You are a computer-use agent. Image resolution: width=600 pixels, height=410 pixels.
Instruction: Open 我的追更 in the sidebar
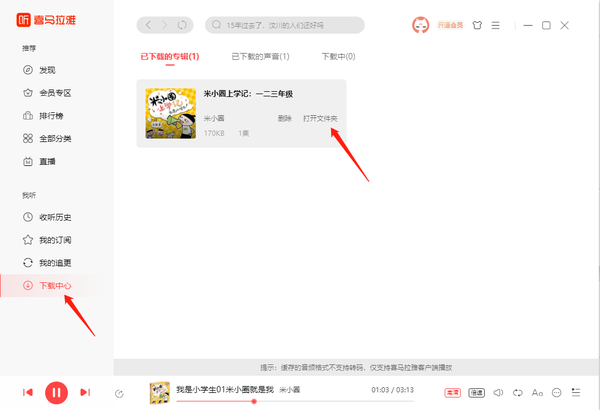tap(47, 263)
